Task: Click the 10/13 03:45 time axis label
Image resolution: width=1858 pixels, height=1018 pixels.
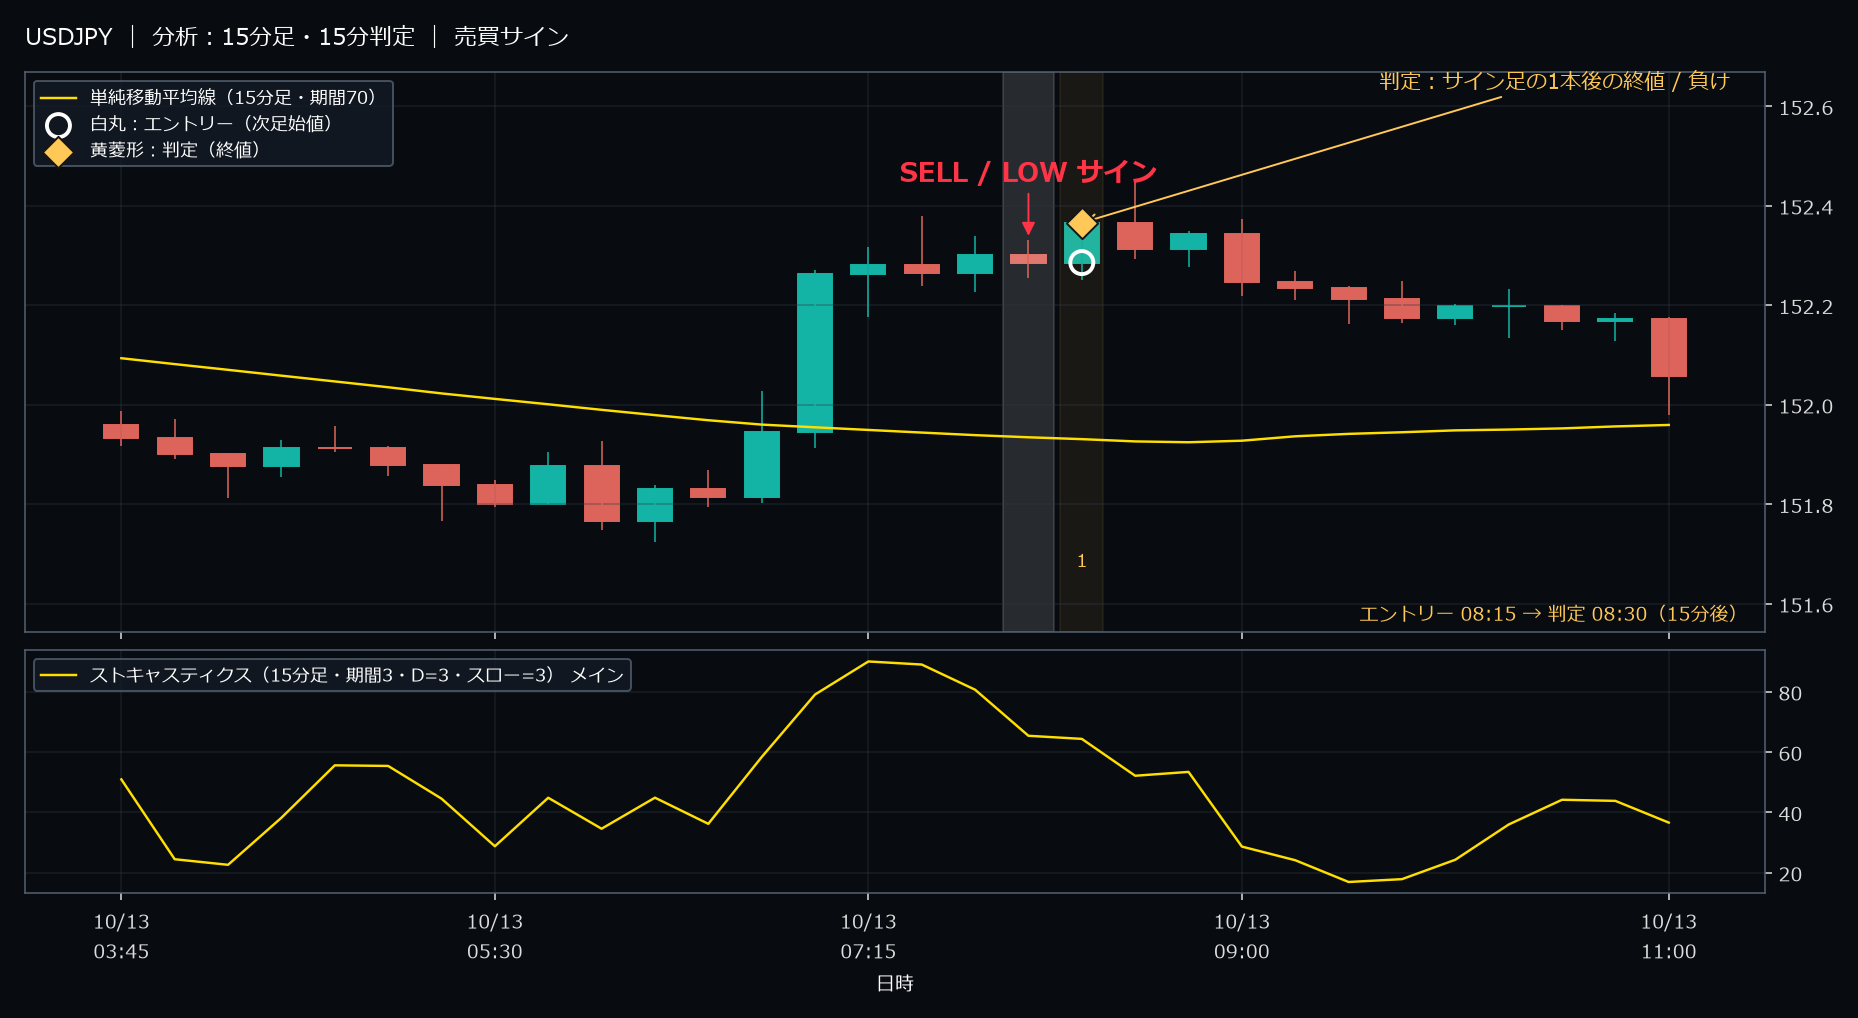Action: pyautogui.click(x=121, y=937)
